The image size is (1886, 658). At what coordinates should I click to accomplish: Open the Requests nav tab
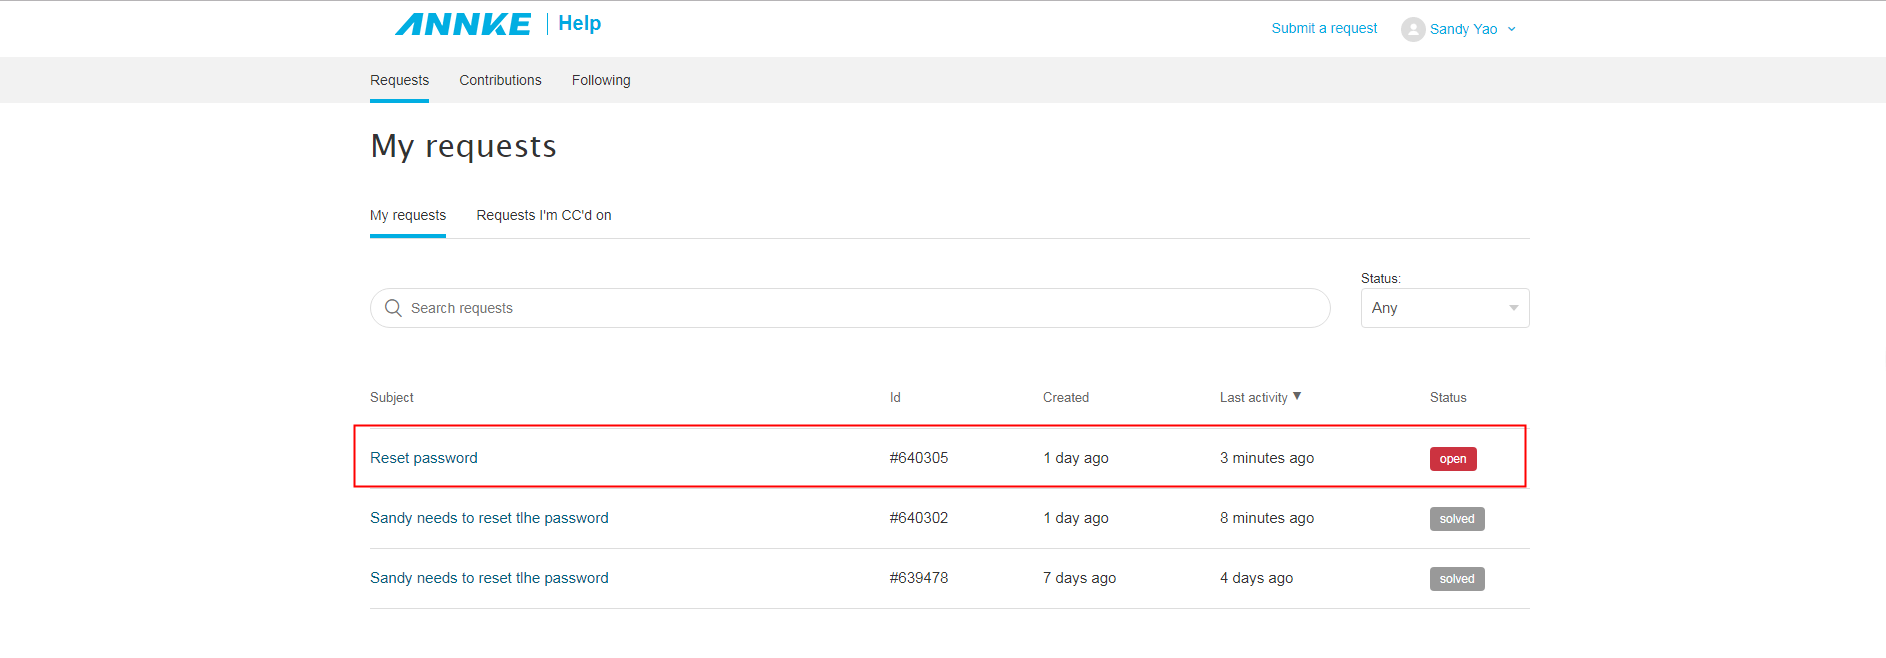coord(399,80)
